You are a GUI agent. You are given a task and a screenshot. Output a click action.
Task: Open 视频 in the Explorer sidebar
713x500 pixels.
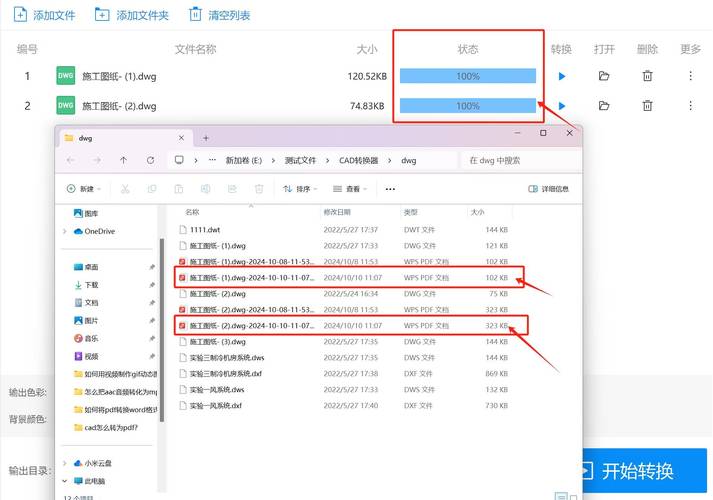pos(86,356)
